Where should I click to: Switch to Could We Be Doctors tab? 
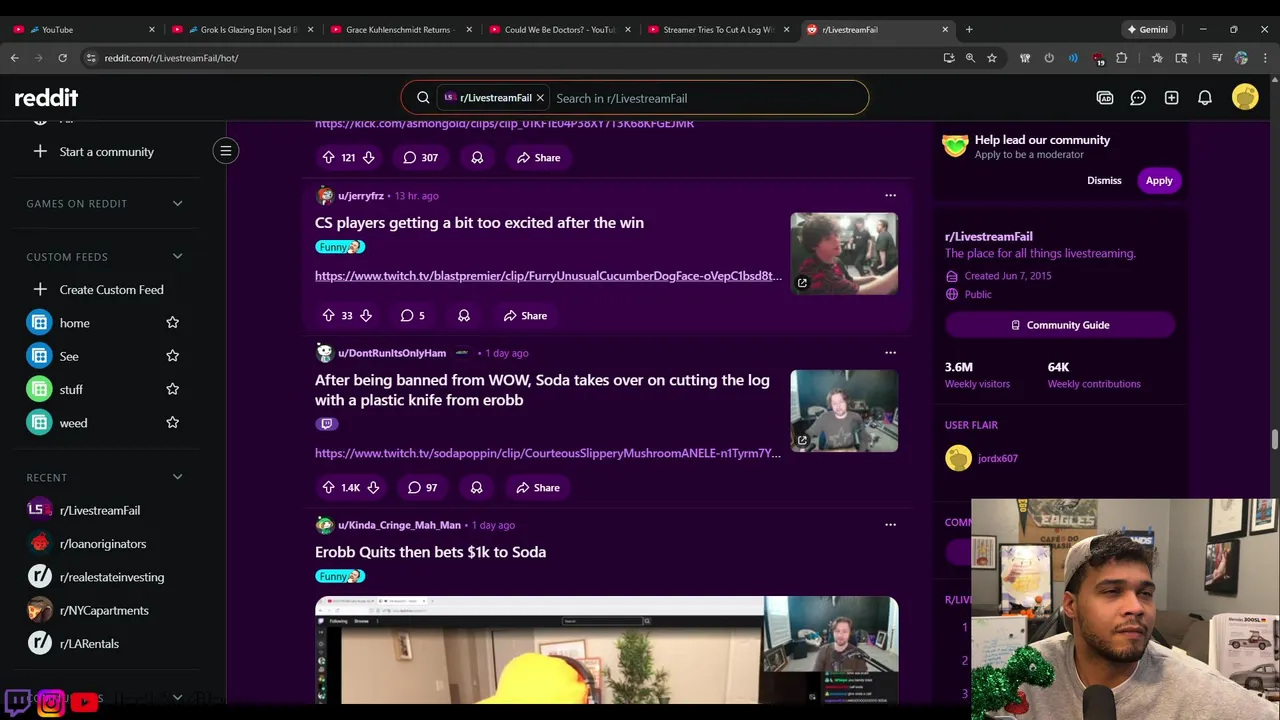[561, 29]
